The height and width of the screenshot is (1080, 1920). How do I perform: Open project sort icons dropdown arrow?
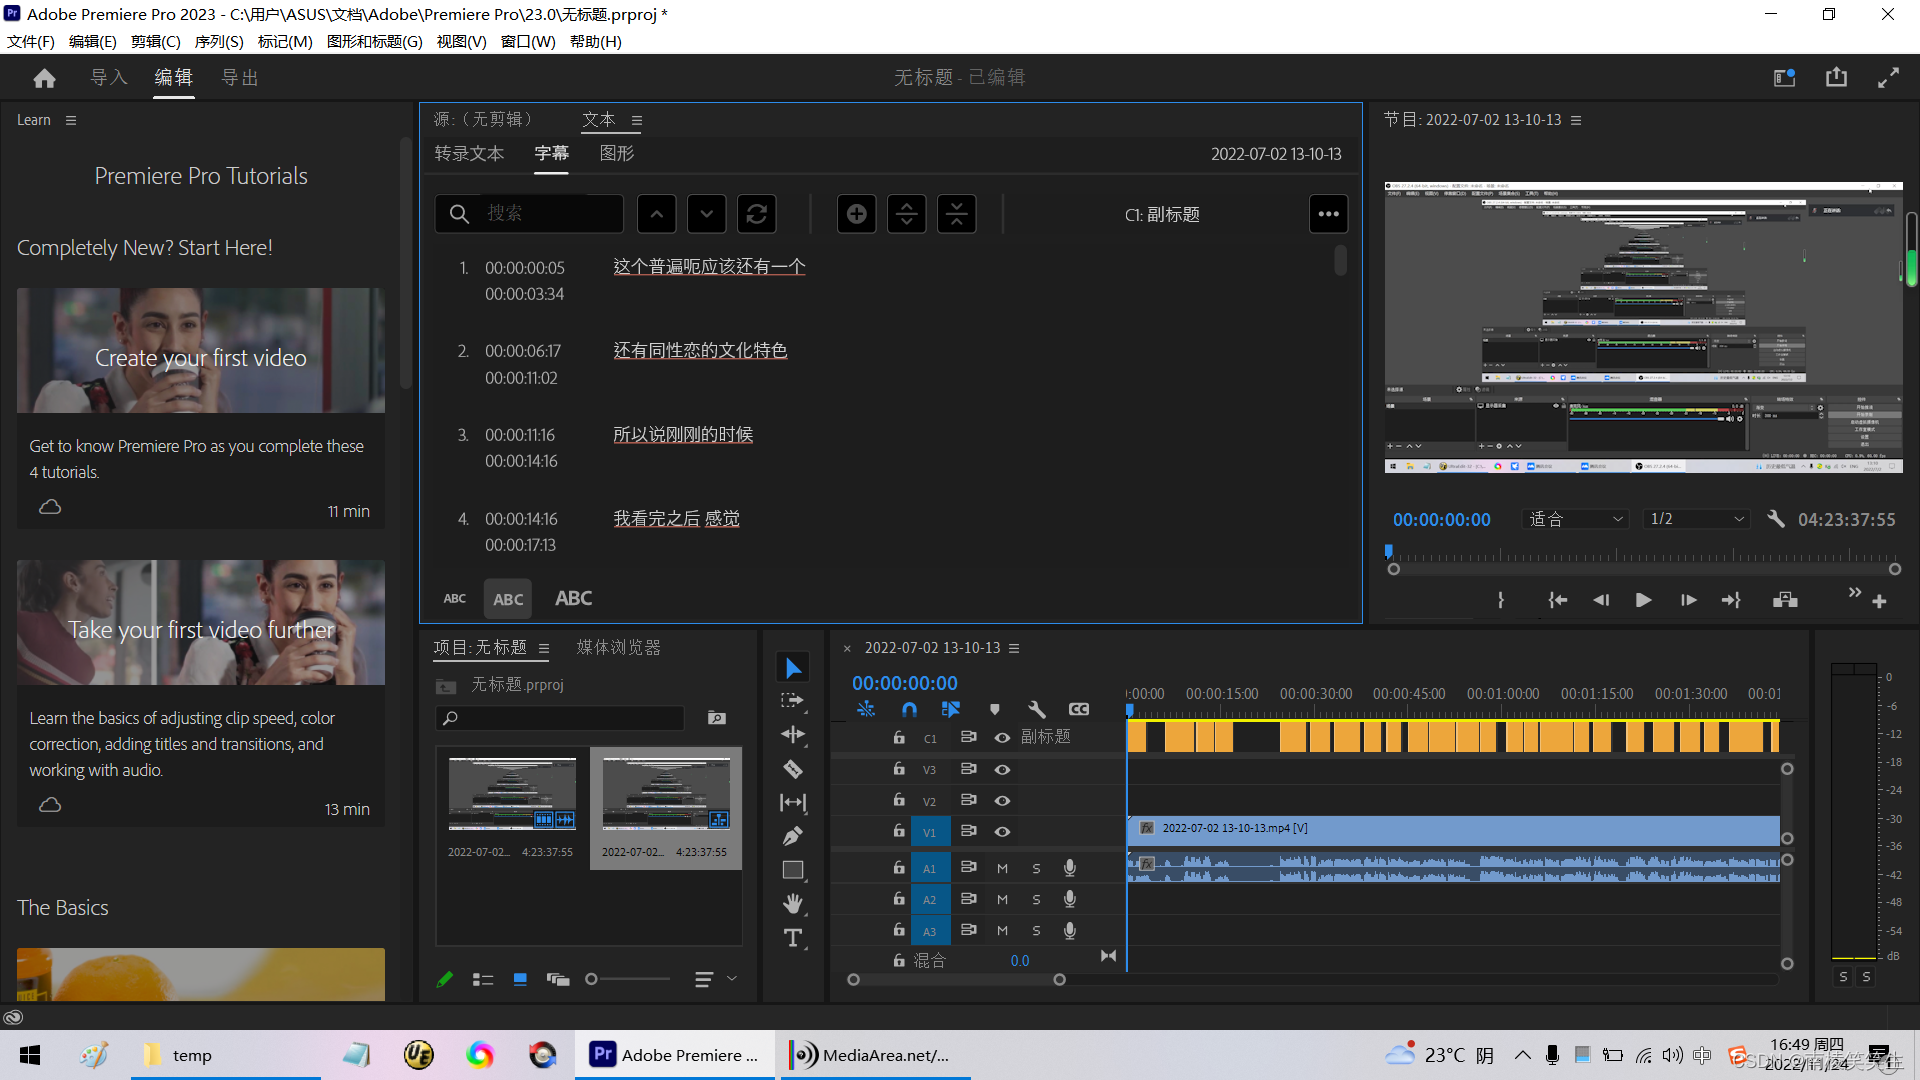click(x=732, y=979)
